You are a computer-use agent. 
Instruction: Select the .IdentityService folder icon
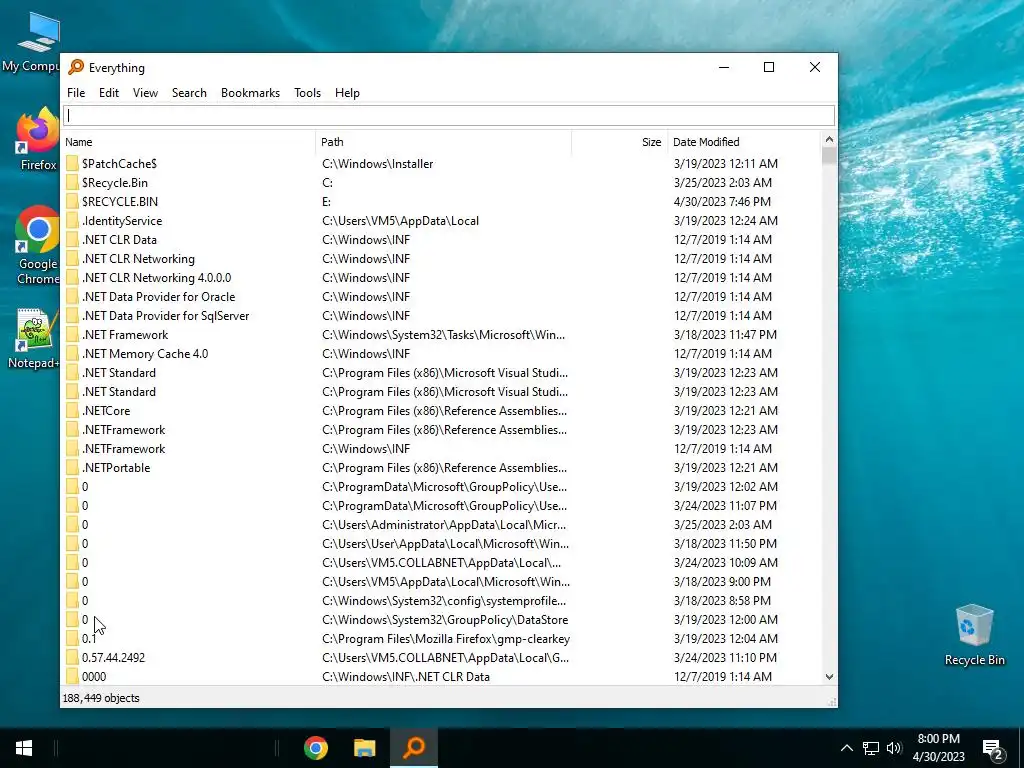[72, 220]
